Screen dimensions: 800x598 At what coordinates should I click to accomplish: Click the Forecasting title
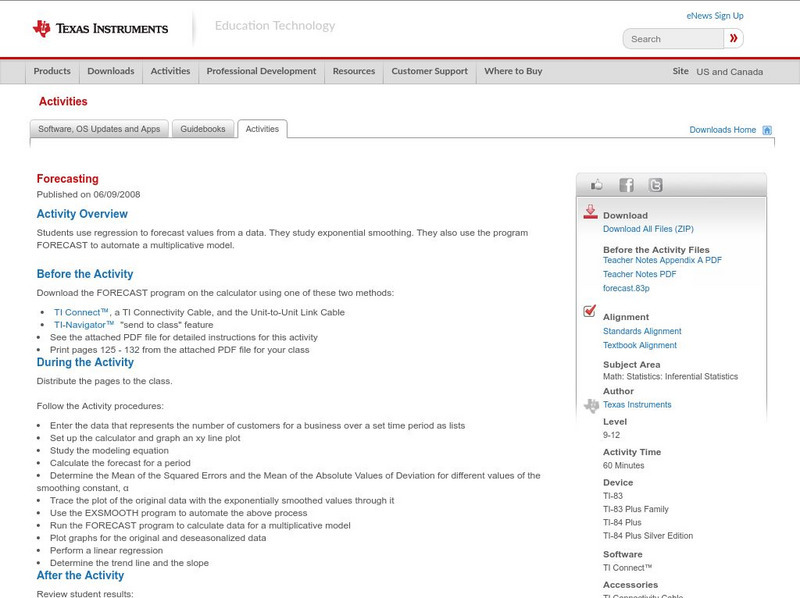[67, 179]
